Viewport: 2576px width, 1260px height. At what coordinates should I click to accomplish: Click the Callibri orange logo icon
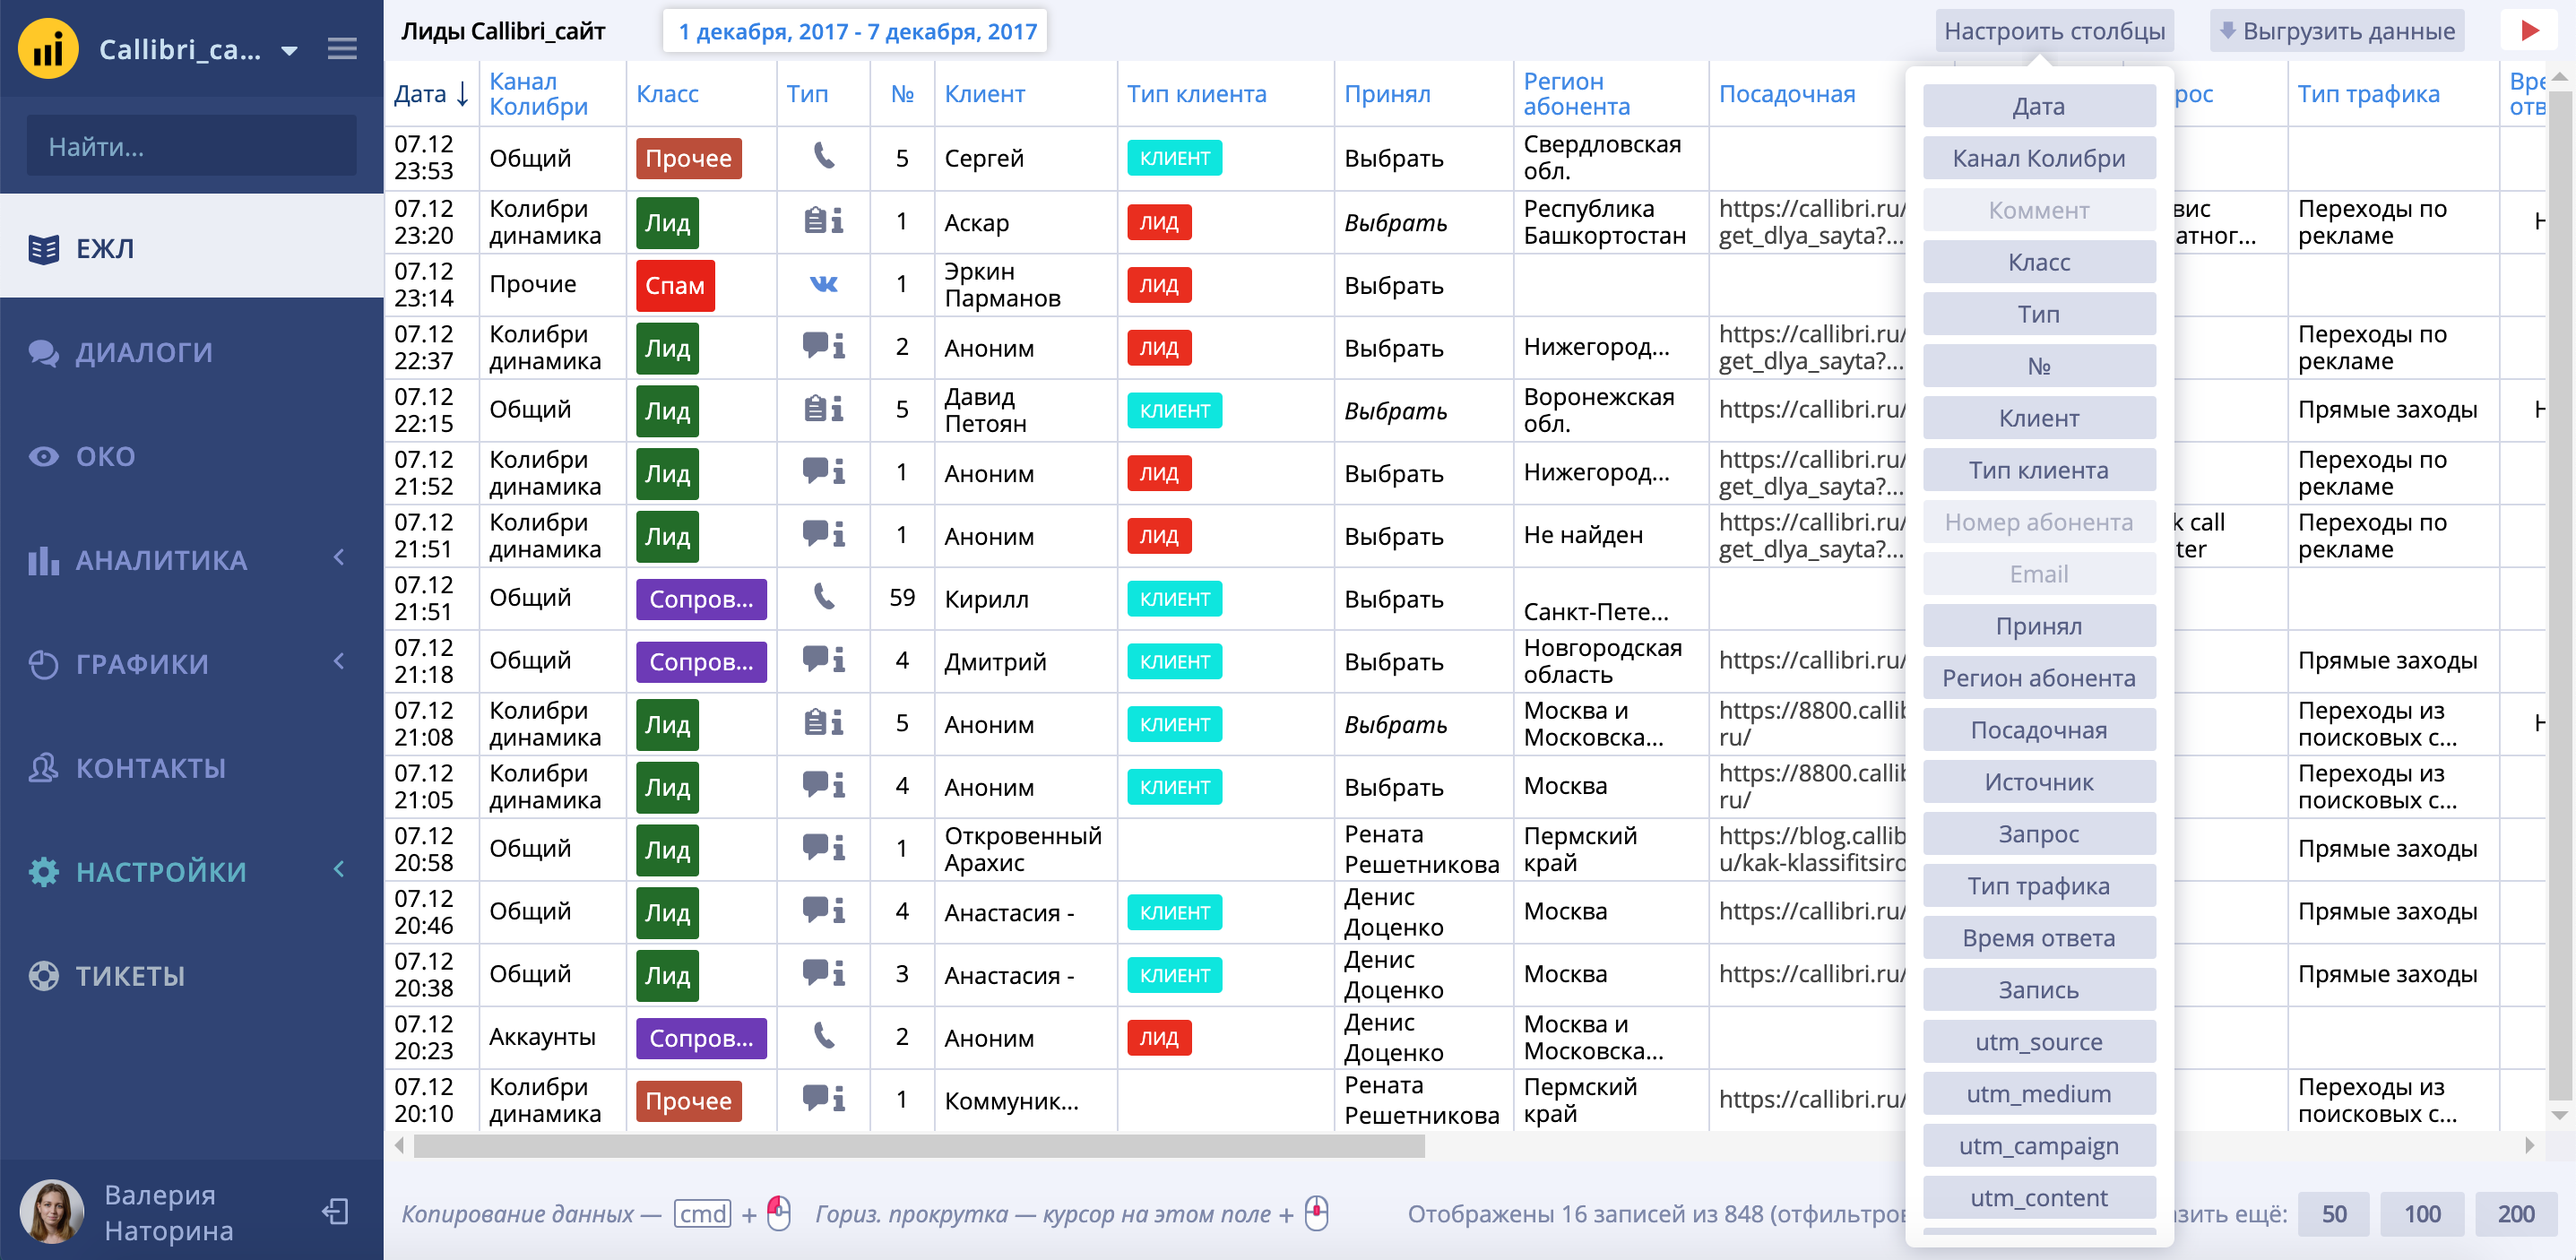tap(48, 49)
